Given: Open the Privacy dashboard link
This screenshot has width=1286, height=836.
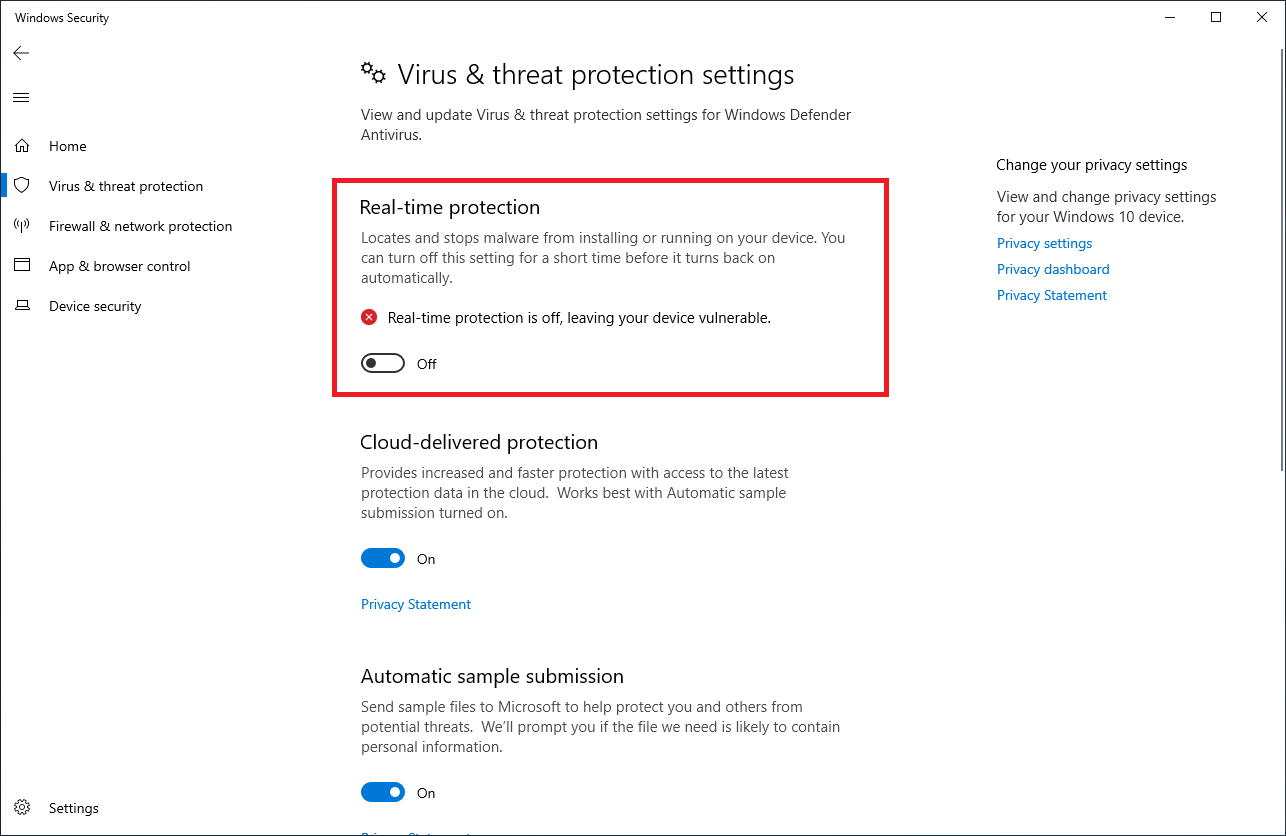Looking at the screenshot, I should 1053,269.
